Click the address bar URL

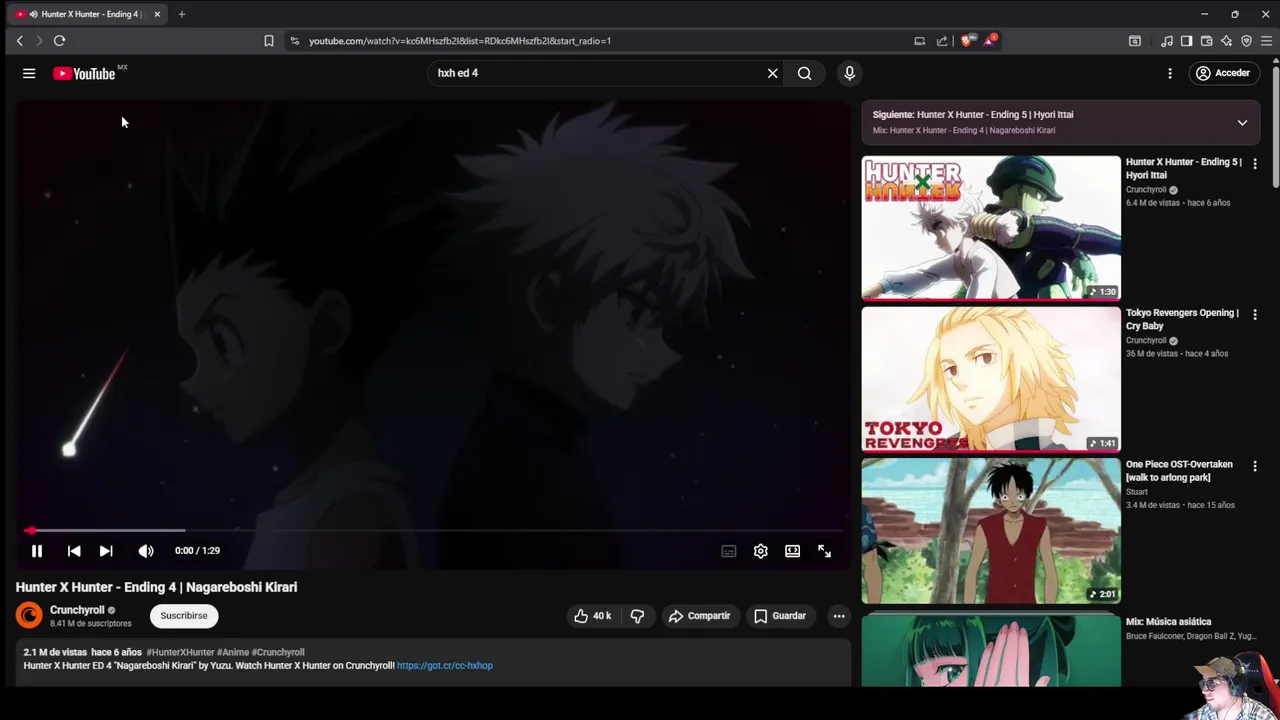[460, 41]
